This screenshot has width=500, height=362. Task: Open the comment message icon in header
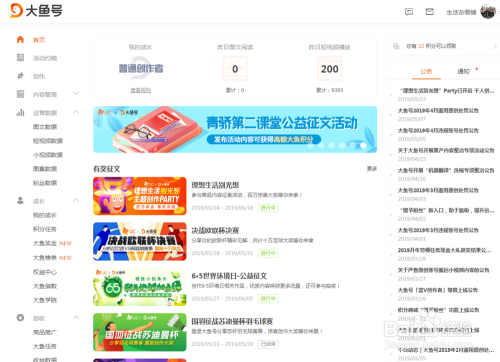pos(409,12)
